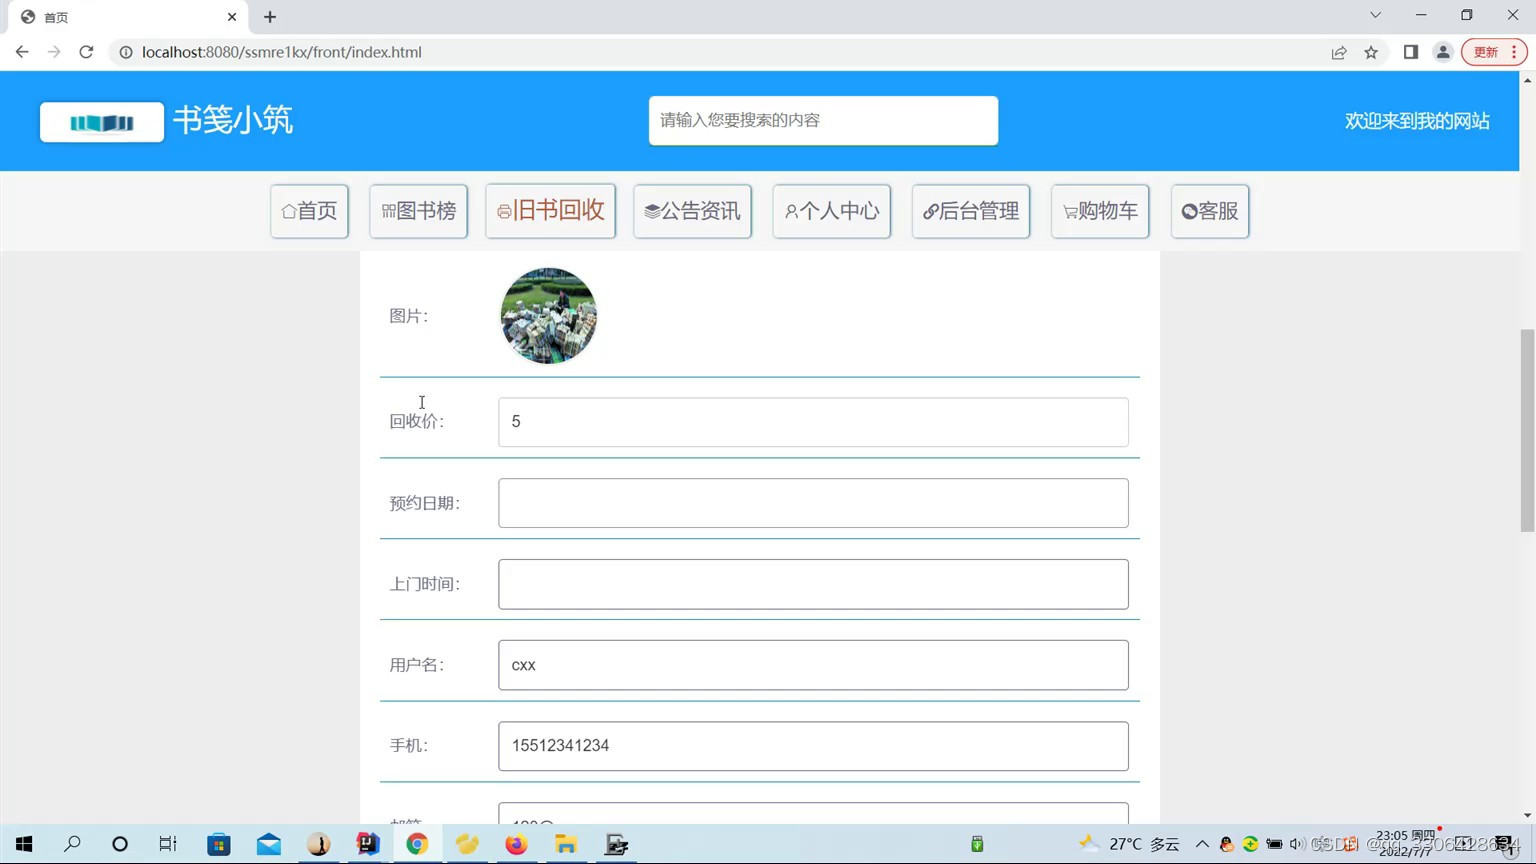This screenshot has height=864, width=1536.
Task: Open the browser profile avatar icon
Action: tap(1443, 52)
